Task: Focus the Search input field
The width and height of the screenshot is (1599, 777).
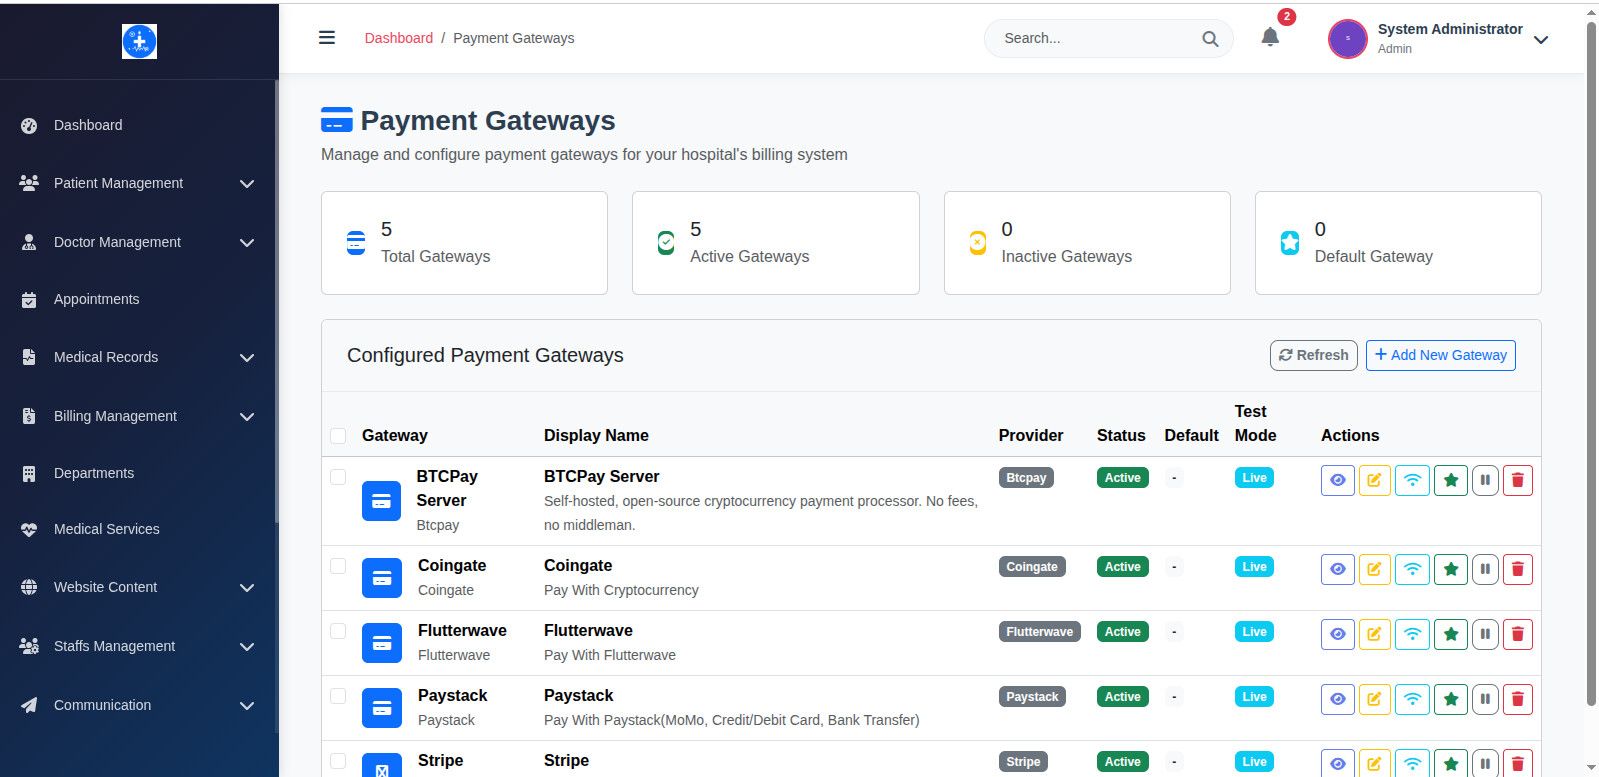Action: [1095, 38]
